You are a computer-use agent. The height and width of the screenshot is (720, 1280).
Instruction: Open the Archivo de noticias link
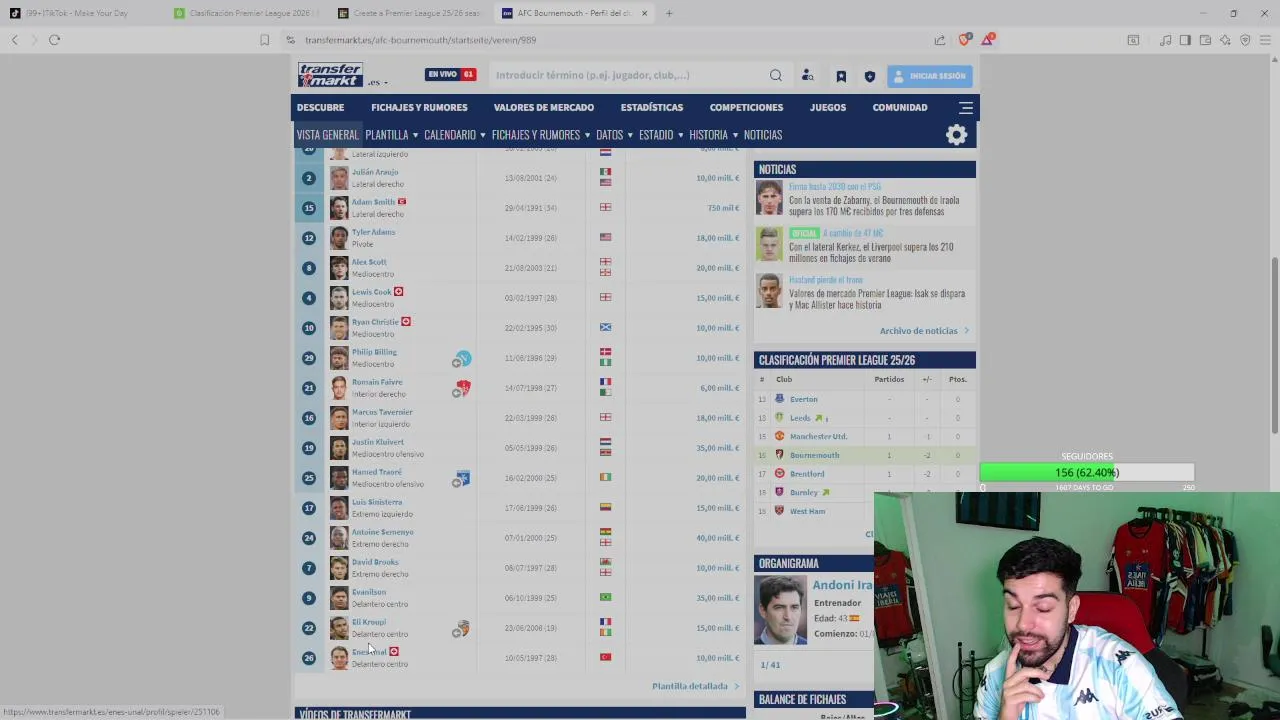(924, 331)
